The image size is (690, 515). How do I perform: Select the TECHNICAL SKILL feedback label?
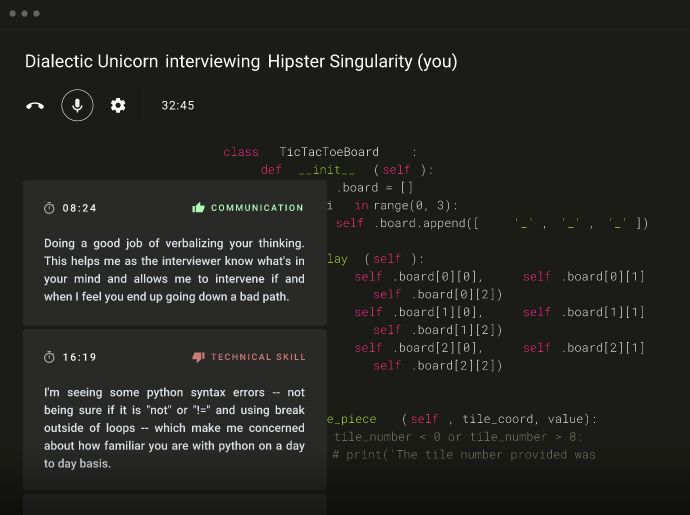258,357
